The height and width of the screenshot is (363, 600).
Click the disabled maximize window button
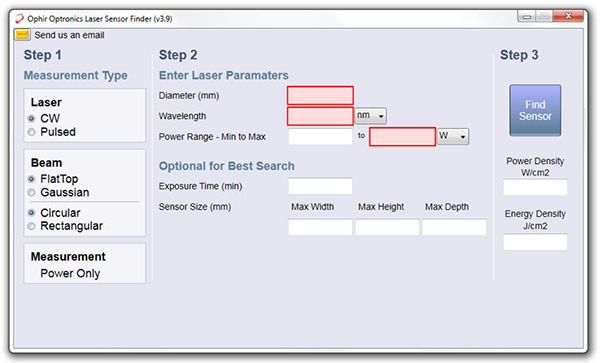[x=545, y=16]
